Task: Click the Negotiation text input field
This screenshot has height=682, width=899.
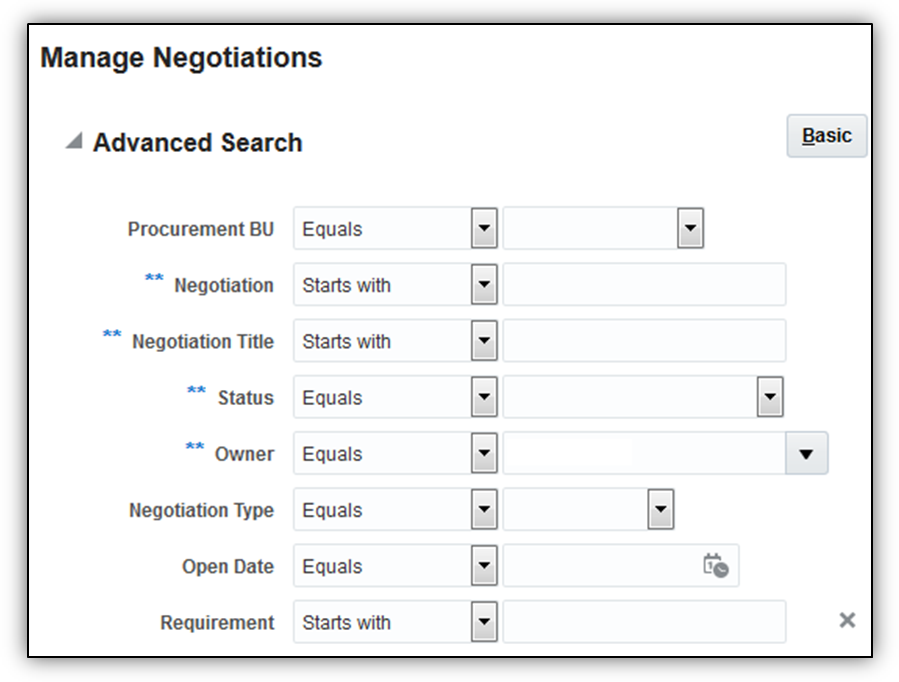Action: (644, 285)
